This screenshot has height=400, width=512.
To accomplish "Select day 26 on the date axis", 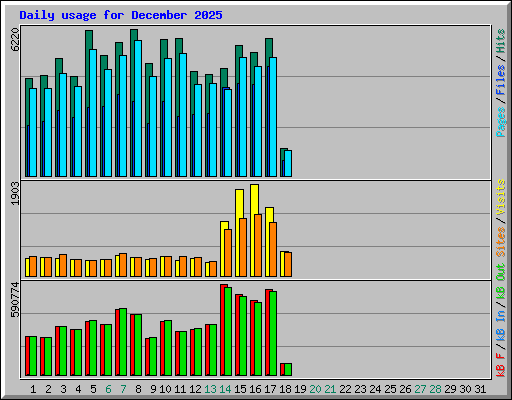I will 405,389.
